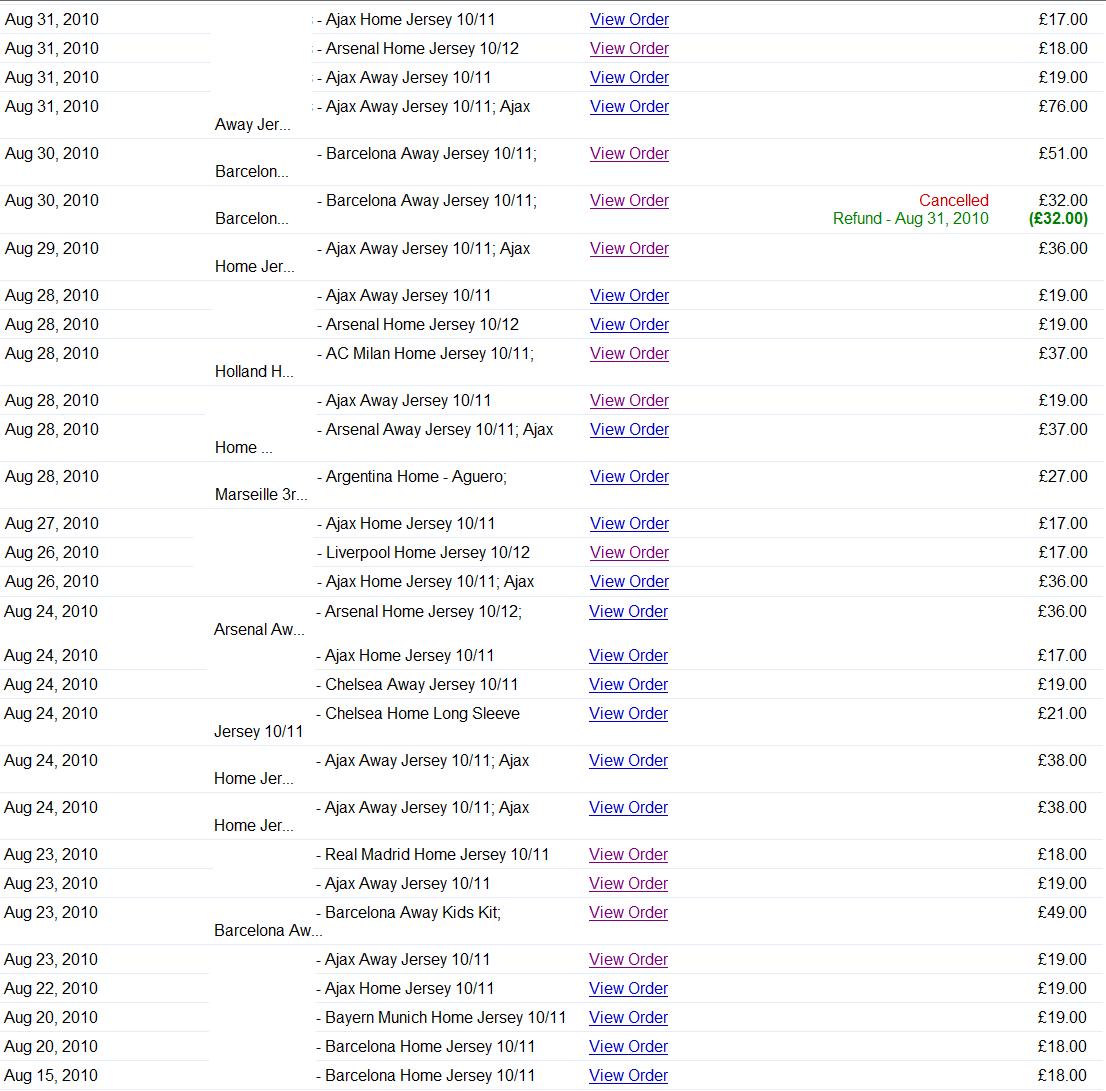Click 'AC Milan Home Jersey 10/11;' item text
The image size is (1106, 1091).
coord(430,354)
